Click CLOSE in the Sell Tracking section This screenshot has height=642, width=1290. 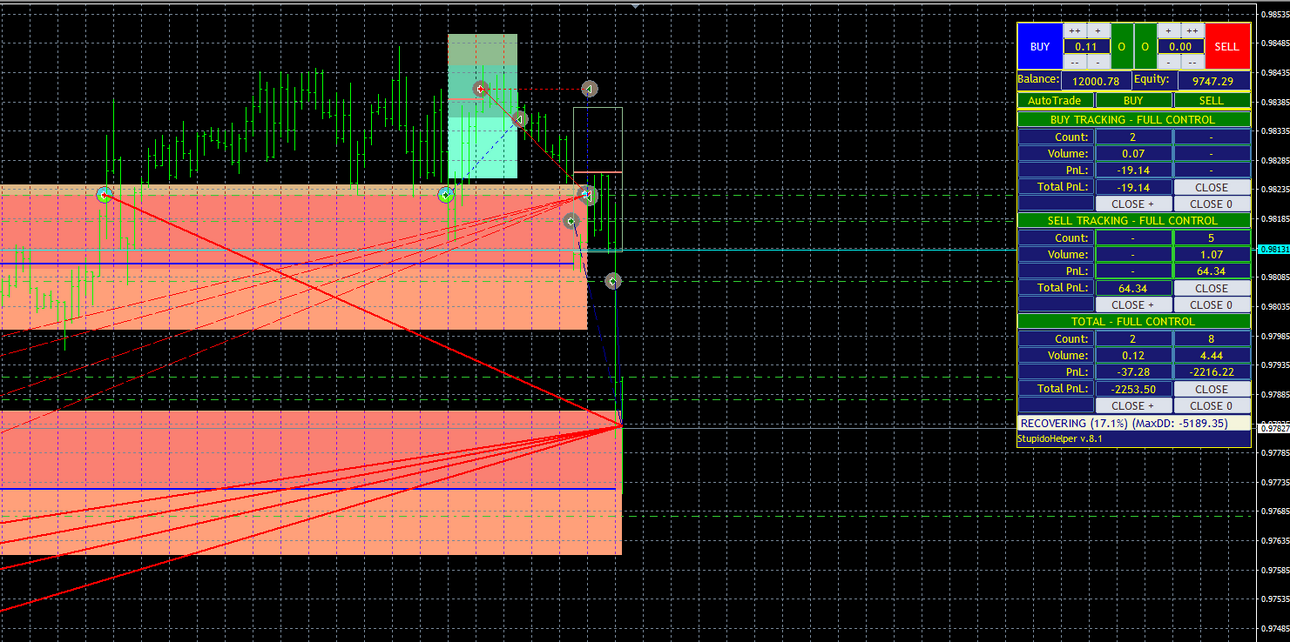coord(1212,288)
